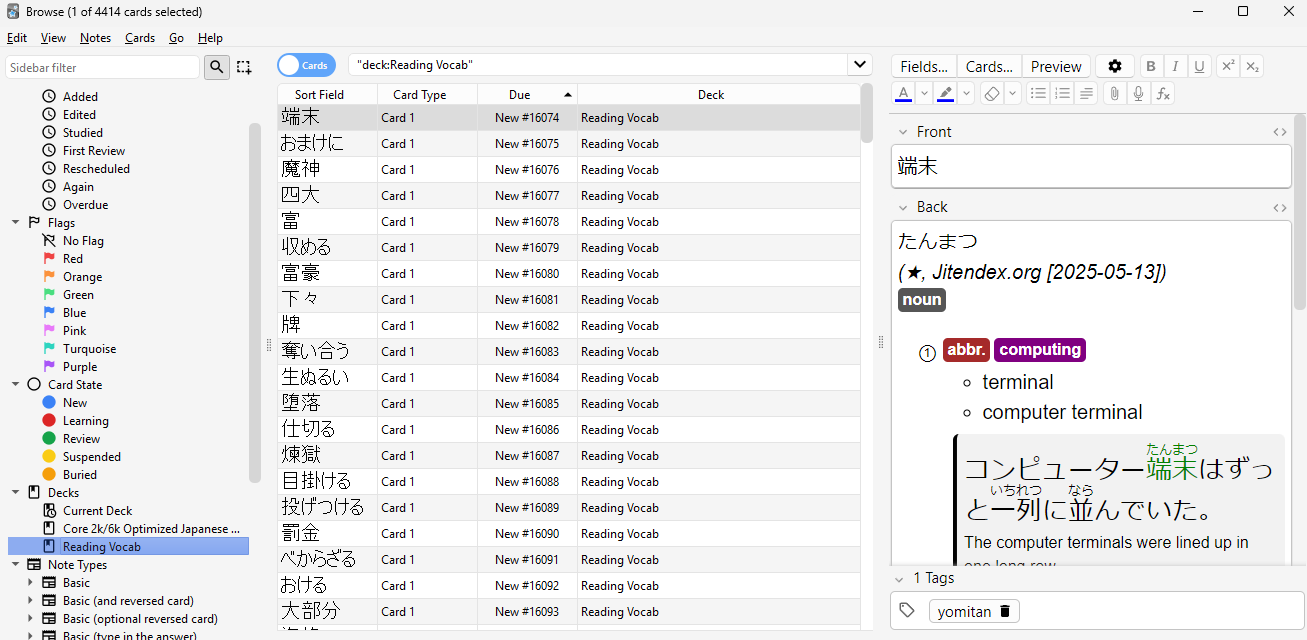
Task: Open the Edit menu
Action: tap(17, 38)
